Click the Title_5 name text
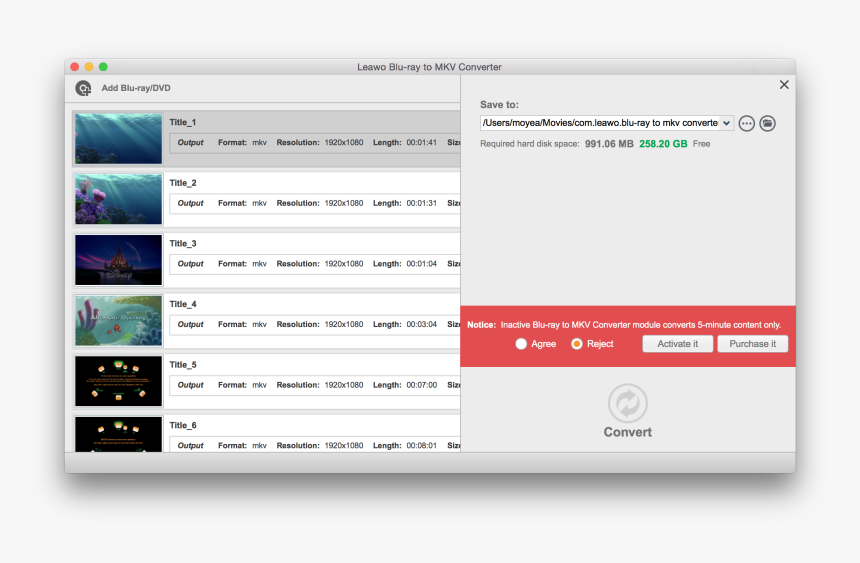The width and height of the screenshot is (860, 563). tap(183, 365)
